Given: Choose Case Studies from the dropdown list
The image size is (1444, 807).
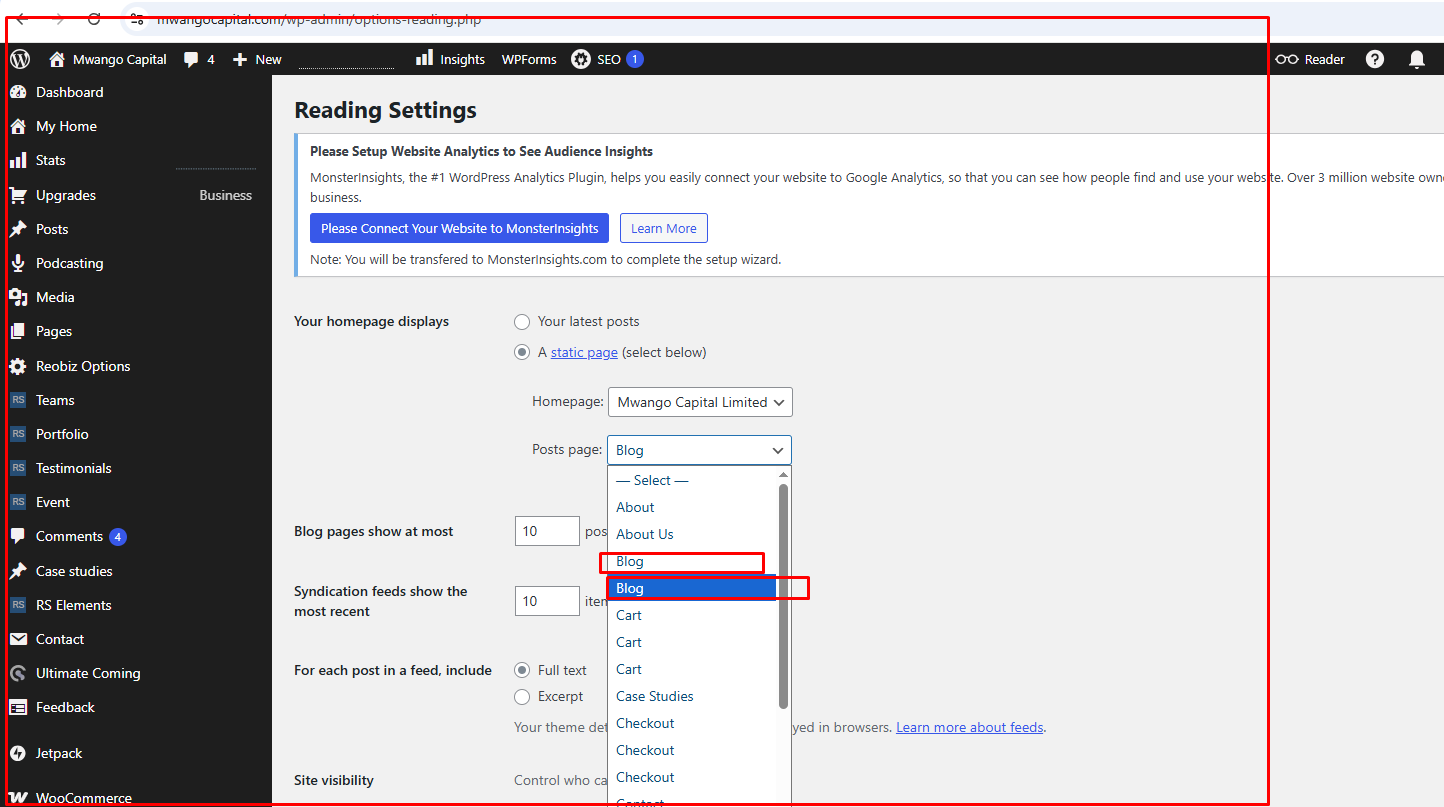Looking at the screenshot, I should pos(692,696).
